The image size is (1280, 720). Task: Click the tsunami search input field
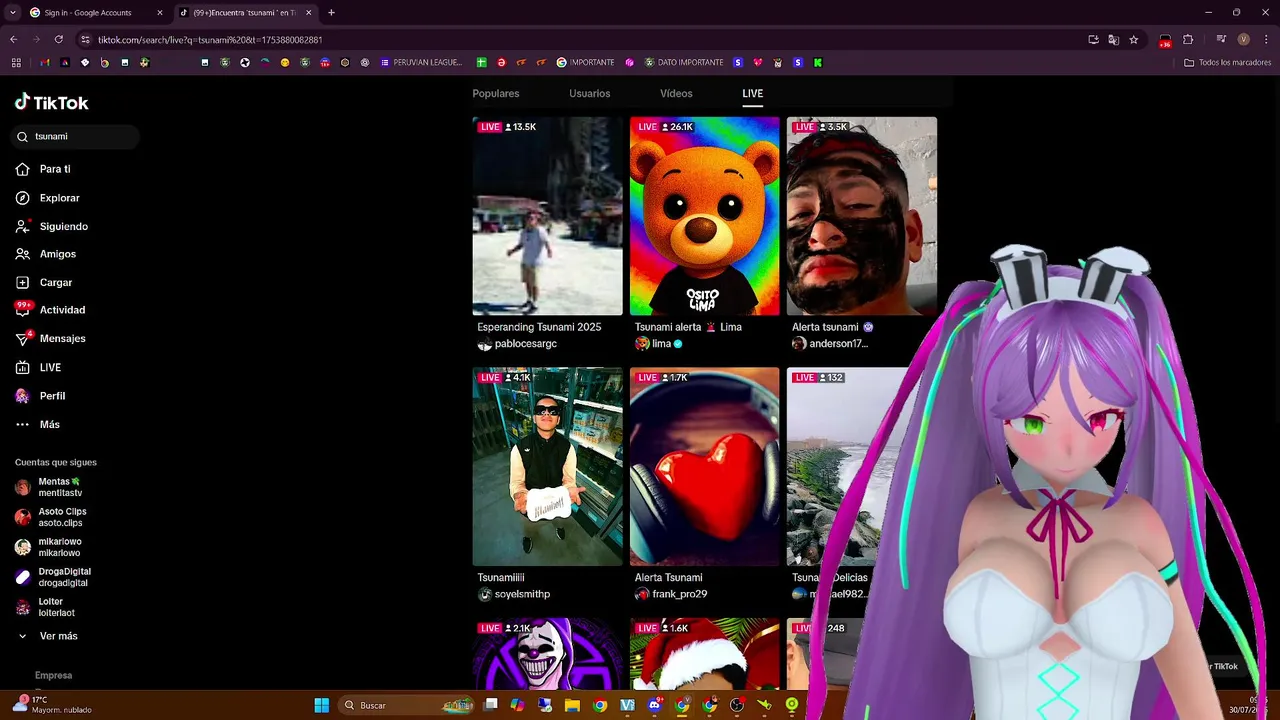click(76, 136)
